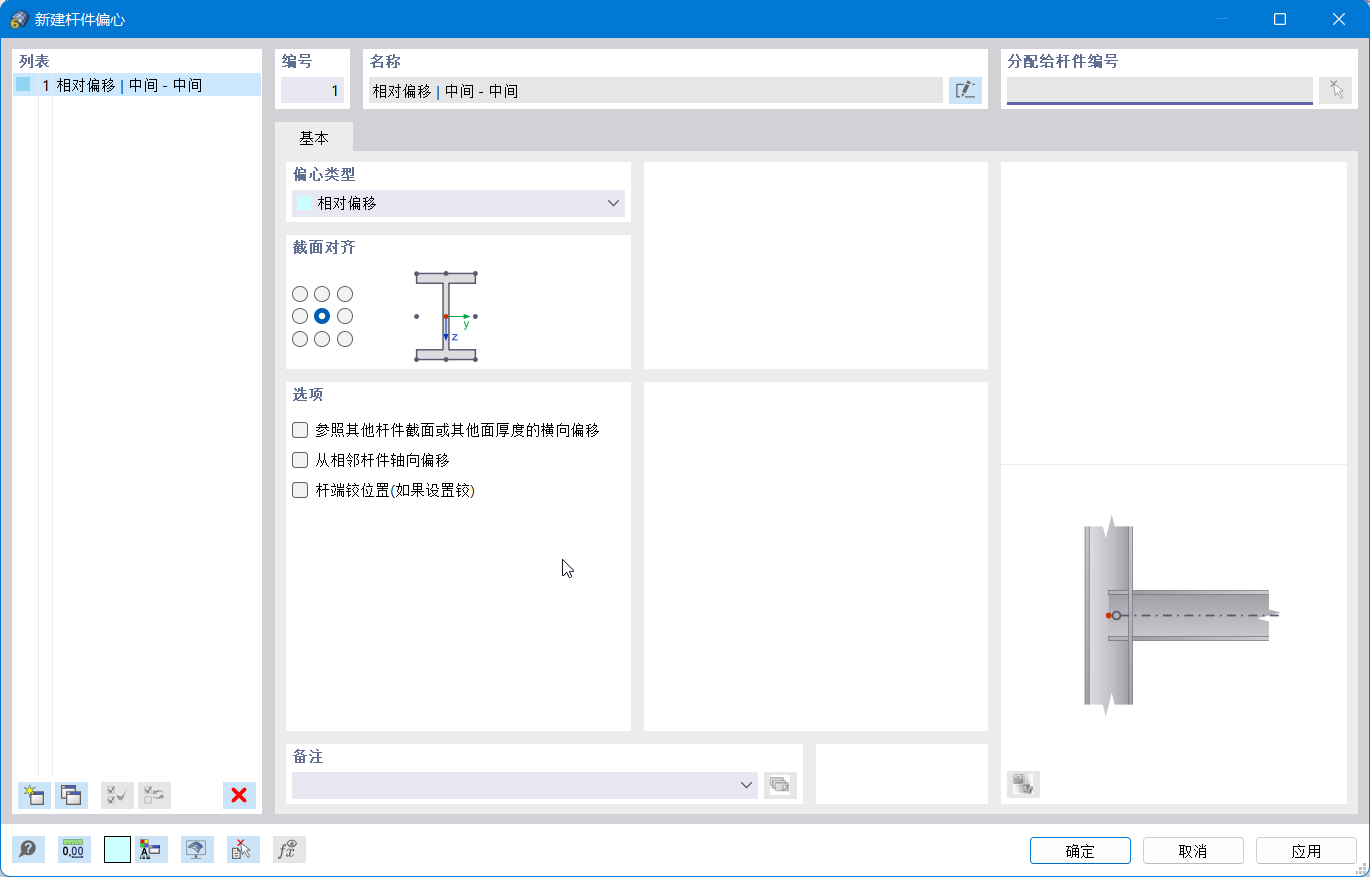Open the 偏心类型 dropdown

point(613,203)
